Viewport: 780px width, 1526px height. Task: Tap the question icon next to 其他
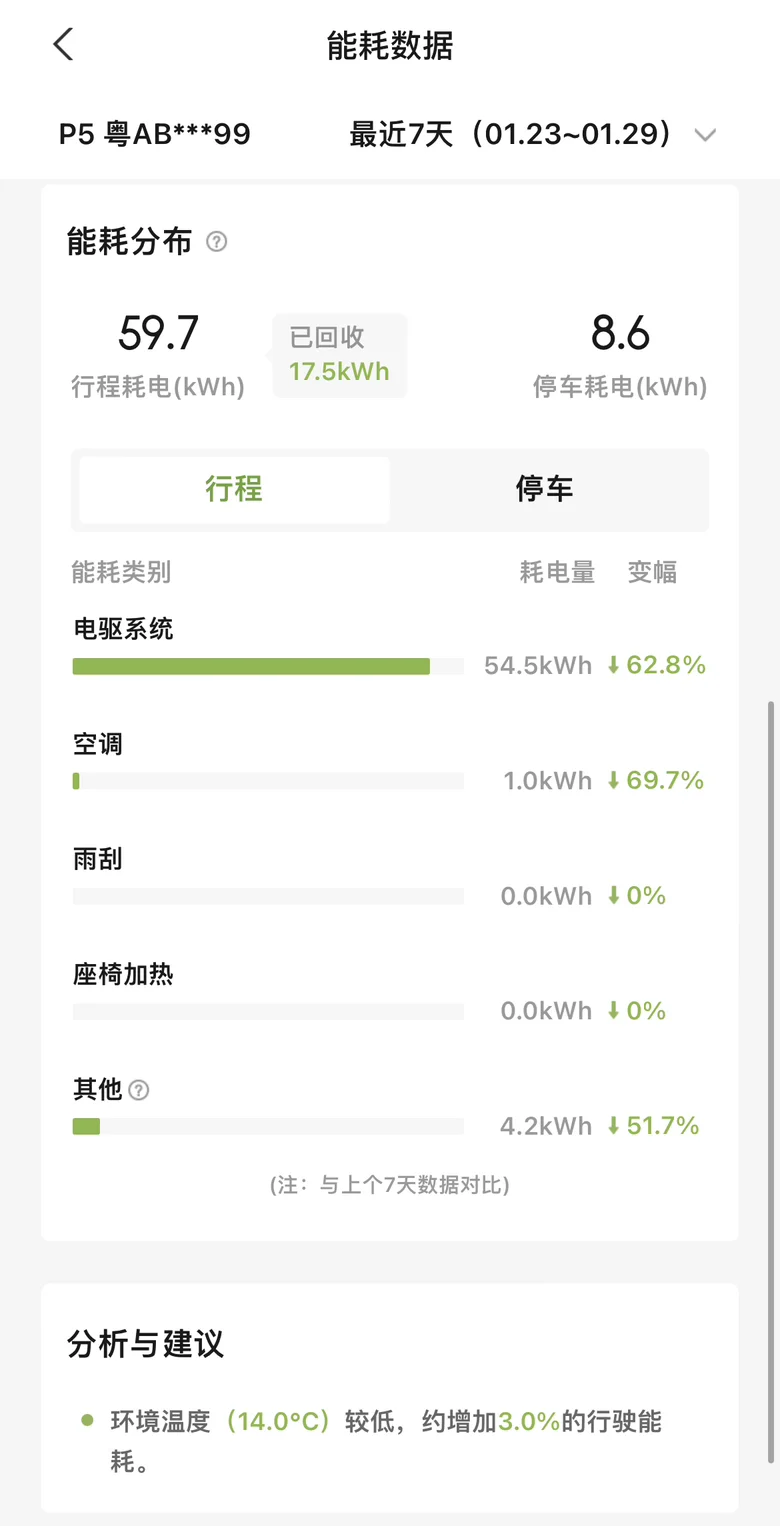[139, 1090]
